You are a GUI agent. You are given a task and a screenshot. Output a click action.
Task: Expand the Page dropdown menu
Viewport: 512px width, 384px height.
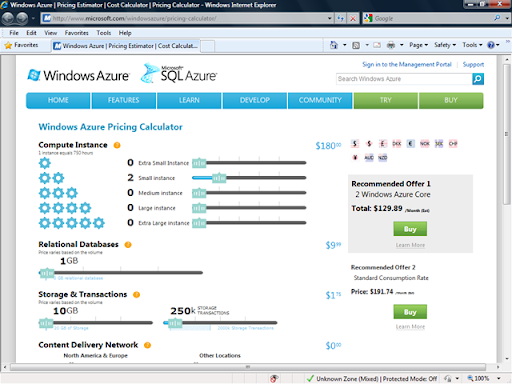(418, 45)
